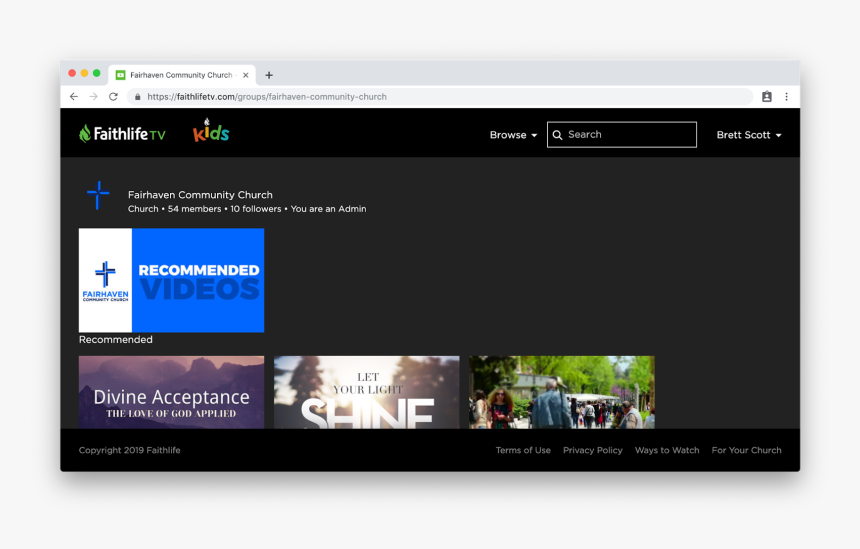Click 'You are an Admin' text
The width and height of the screenshot is (860, 549).
pyautogui.click(x=329, y=209)
